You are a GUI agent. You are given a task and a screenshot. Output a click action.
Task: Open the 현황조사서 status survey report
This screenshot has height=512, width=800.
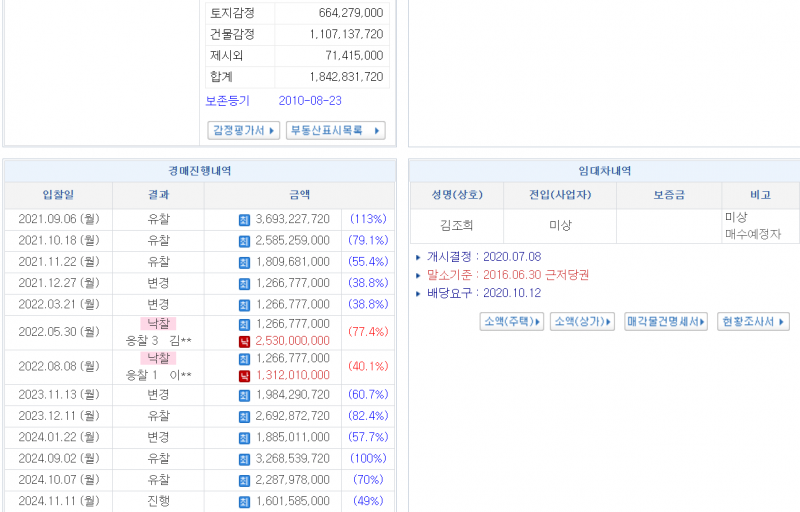coord(754,322)
